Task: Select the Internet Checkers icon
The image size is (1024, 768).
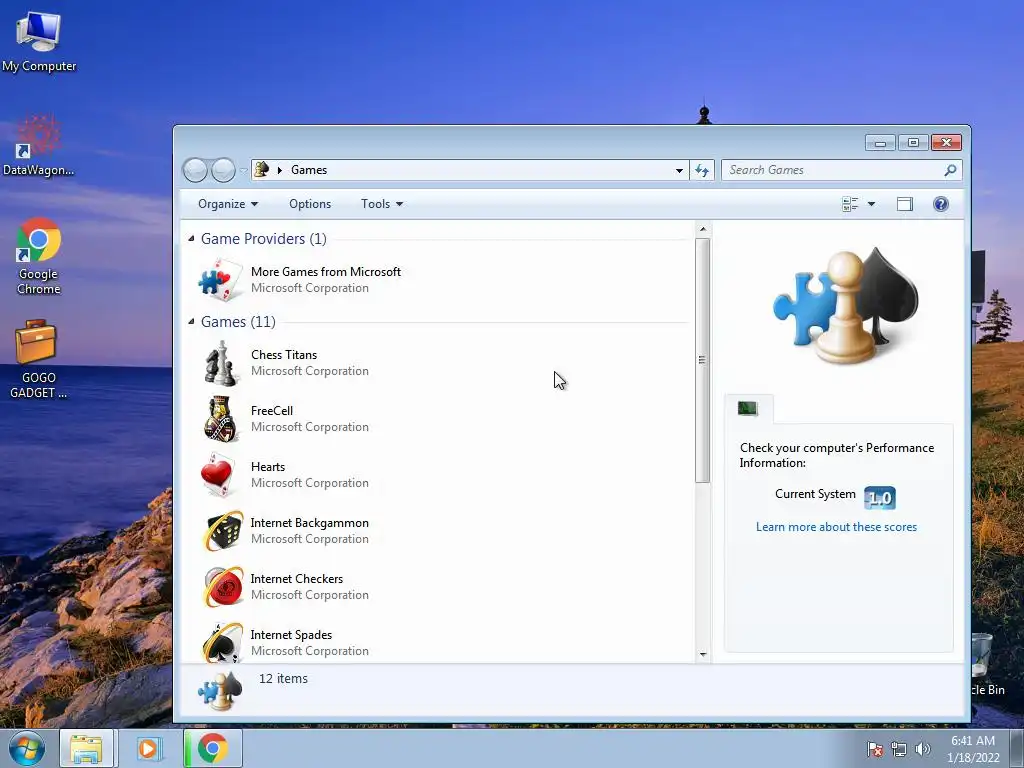Action: click(x=222, y=587)
